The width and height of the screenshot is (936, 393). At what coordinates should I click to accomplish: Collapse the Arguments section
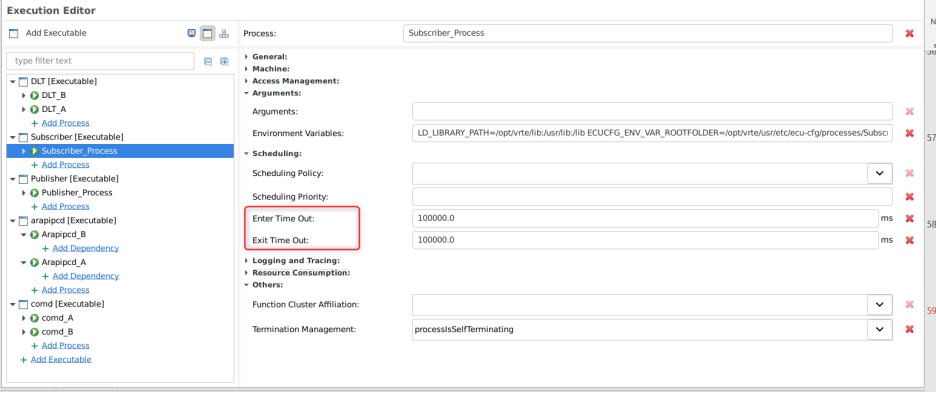tap(247, 93)
